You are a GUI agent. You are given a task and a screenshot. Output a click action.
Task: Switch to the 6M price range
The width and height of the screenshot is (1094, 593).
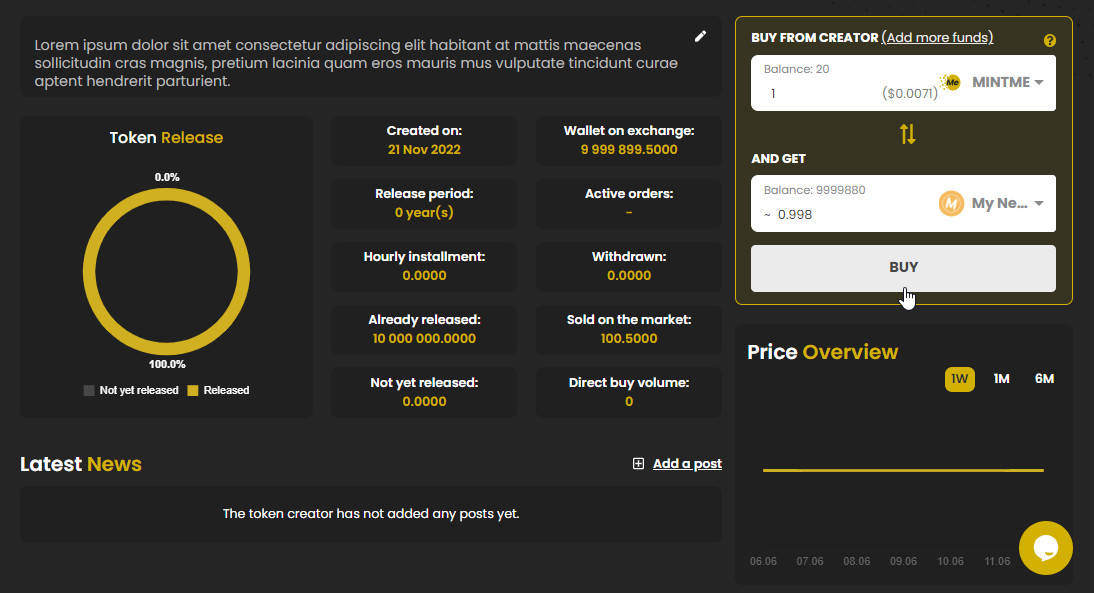click(1044, 379)
